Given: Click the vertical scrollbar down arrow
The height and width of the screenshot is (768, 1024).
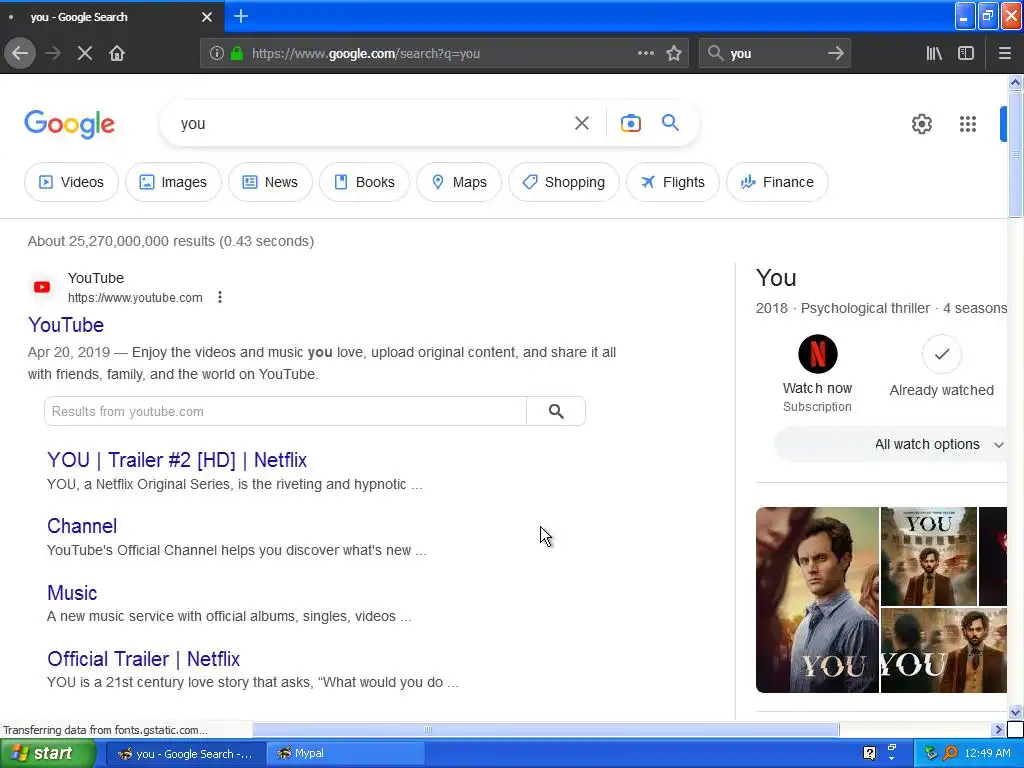Looking at the screenshot, I should 1015,712.
